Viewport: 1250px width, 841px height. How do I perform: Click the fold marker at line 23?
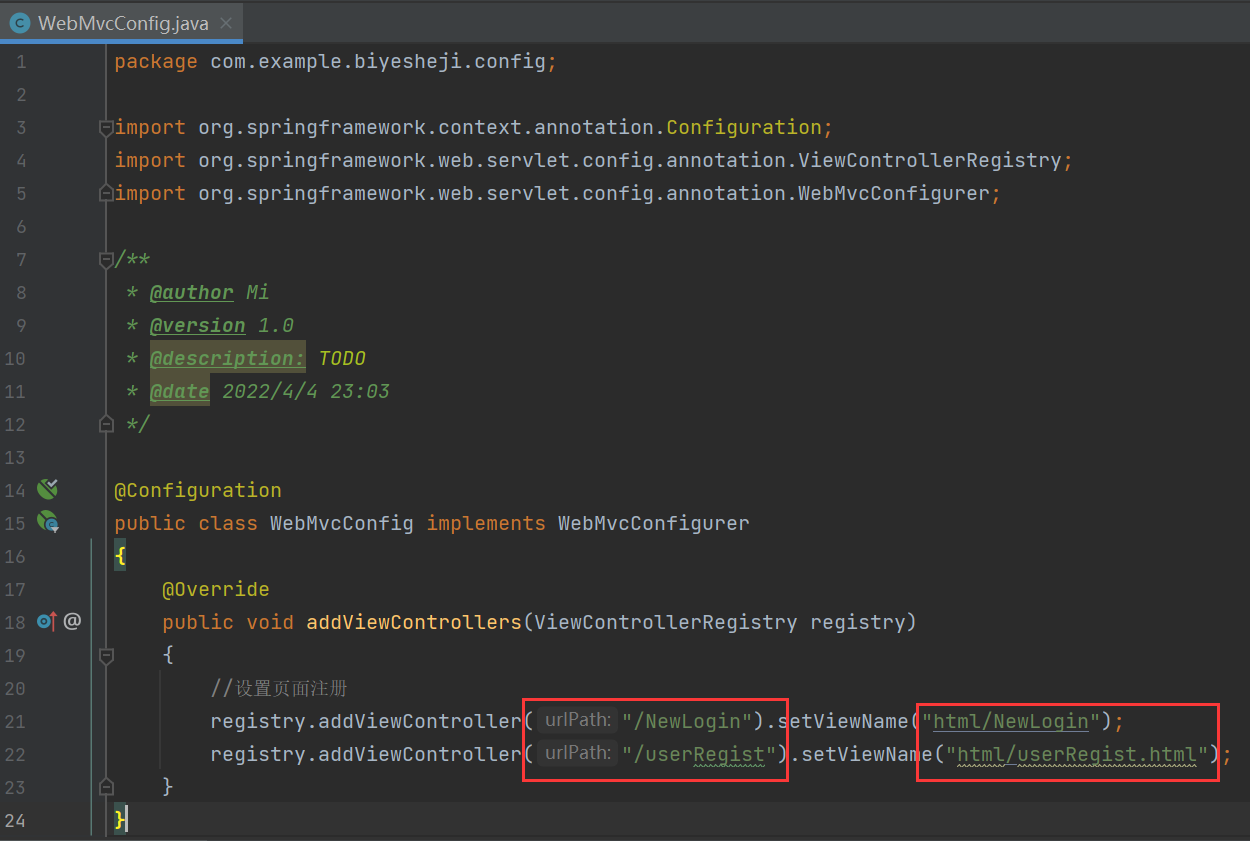pyautogui.click(x=107, y=786)
